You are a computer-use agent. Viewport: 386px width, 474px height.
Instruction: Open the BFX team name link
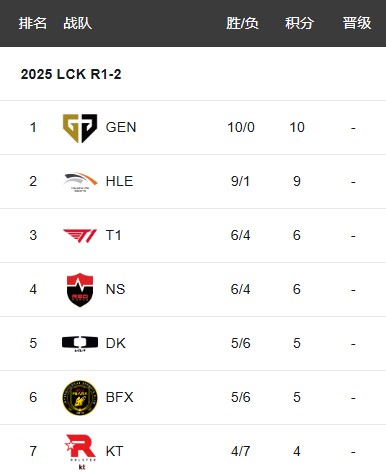point(119,397)
